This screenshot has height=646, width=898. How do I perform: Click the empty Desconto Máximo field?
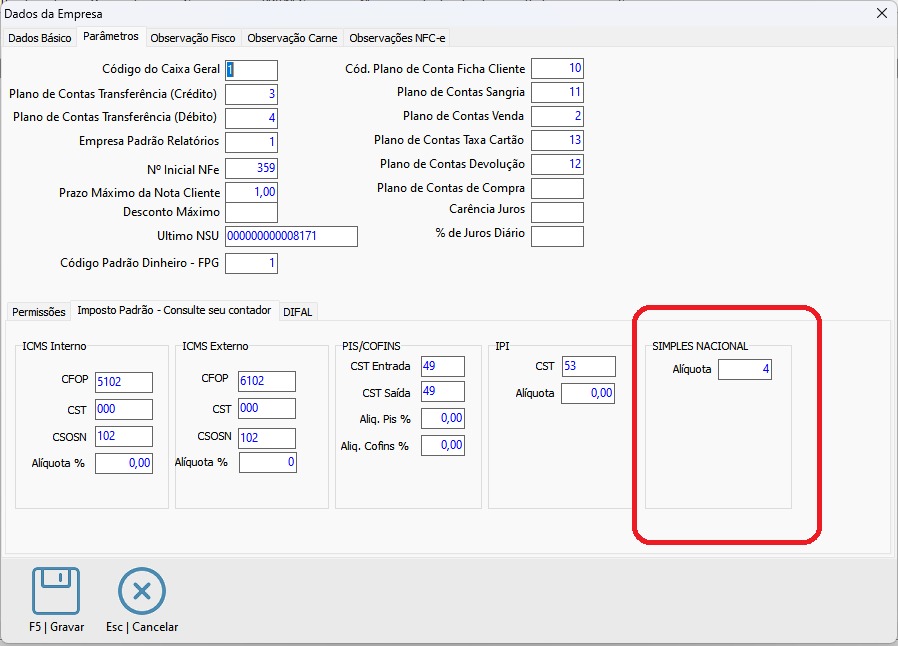[251, 212]
